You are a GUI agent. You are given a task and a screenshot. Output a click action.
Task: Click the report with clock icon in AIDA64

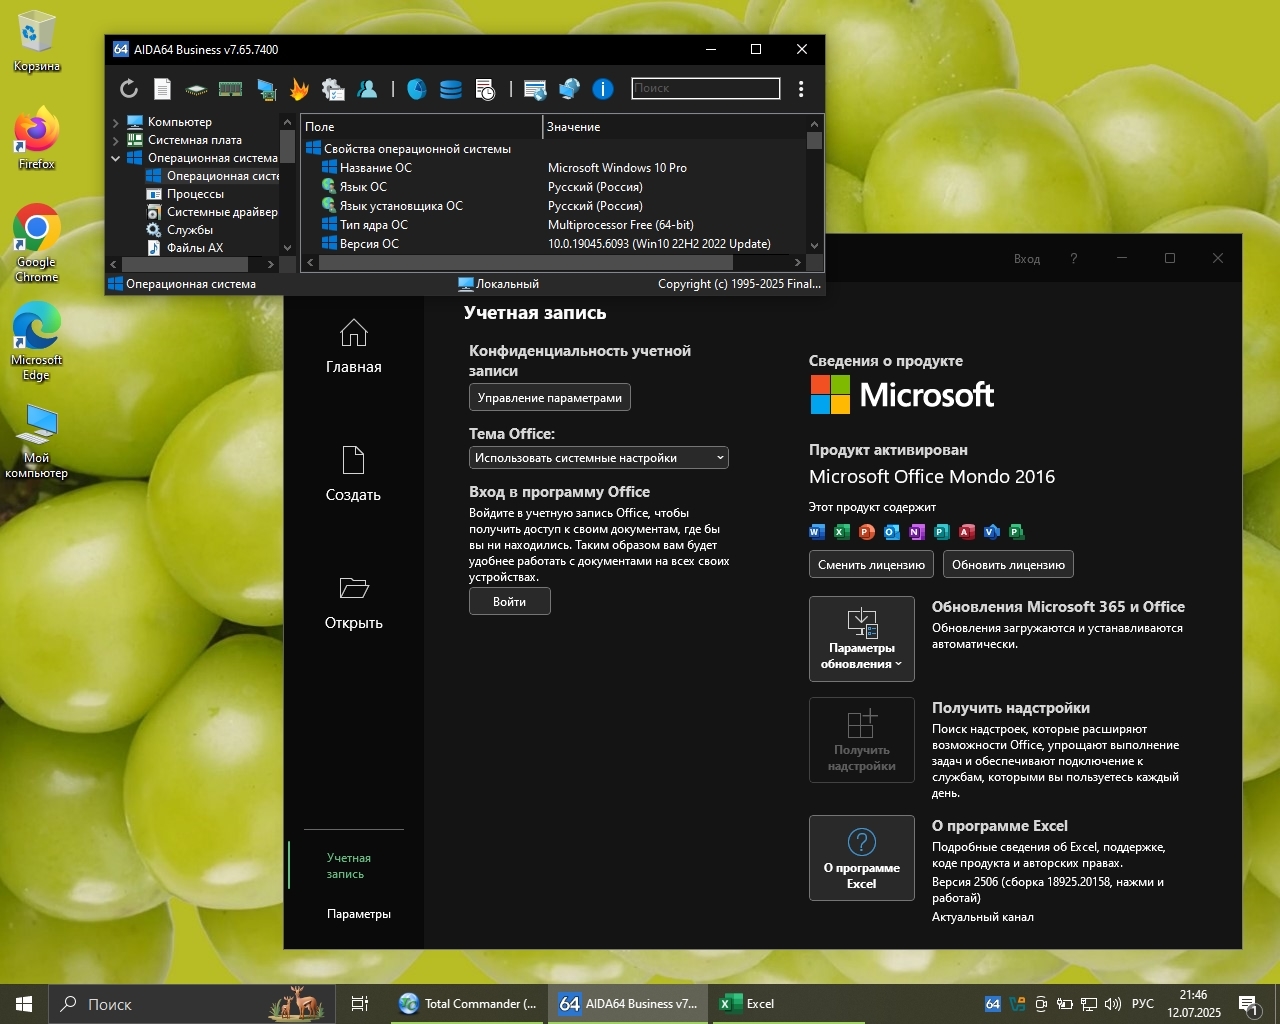coord(485,89)
